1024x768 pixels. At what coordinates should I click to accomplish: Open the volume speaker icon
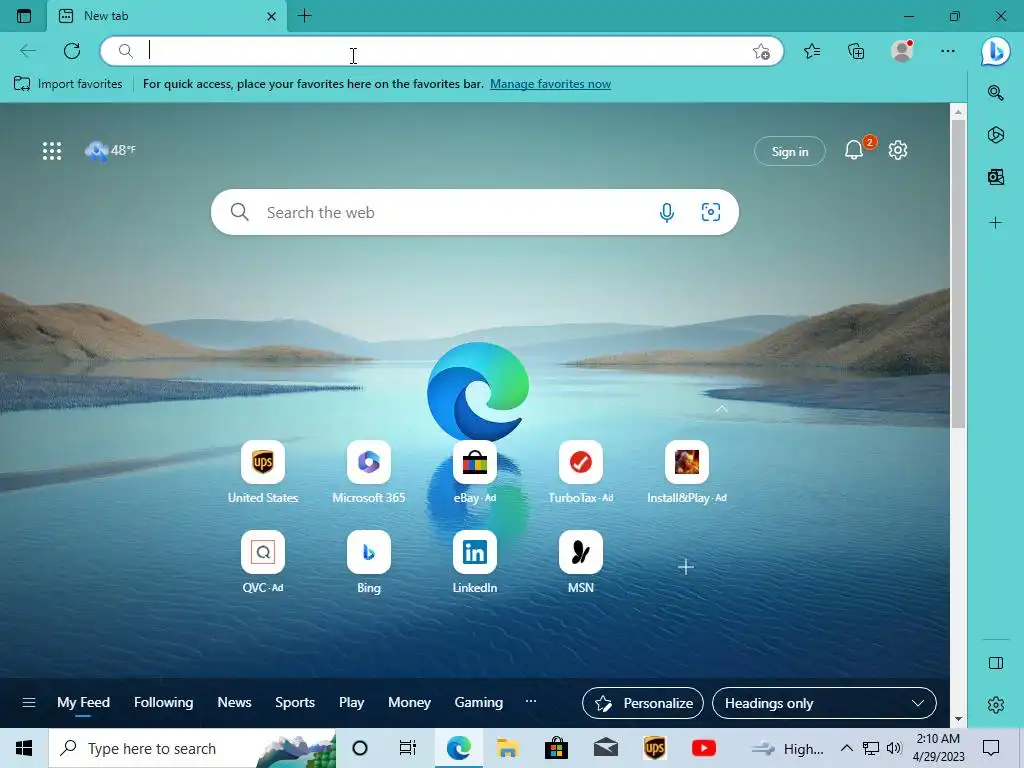click(894, 748)
